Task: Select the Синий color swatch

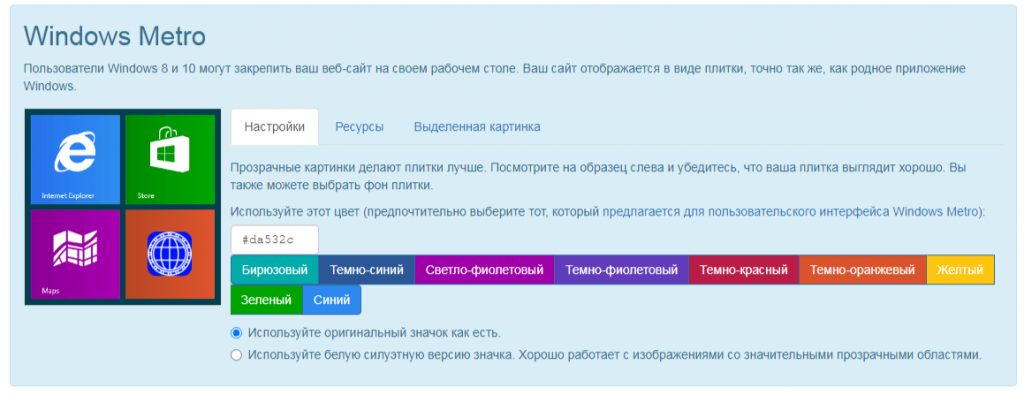Action: (x=332, y=300)
